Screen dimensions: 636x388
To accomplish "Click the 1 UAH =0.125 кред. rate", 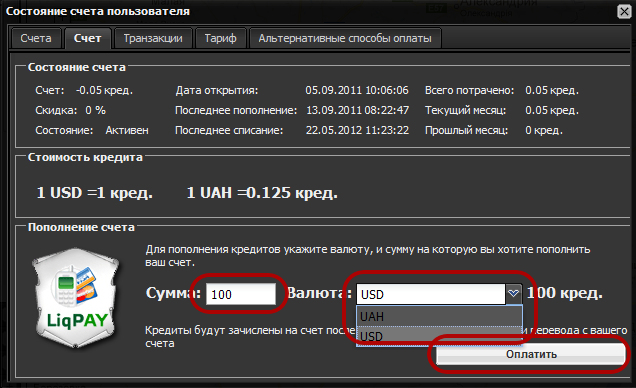I will tap(262, 193).
